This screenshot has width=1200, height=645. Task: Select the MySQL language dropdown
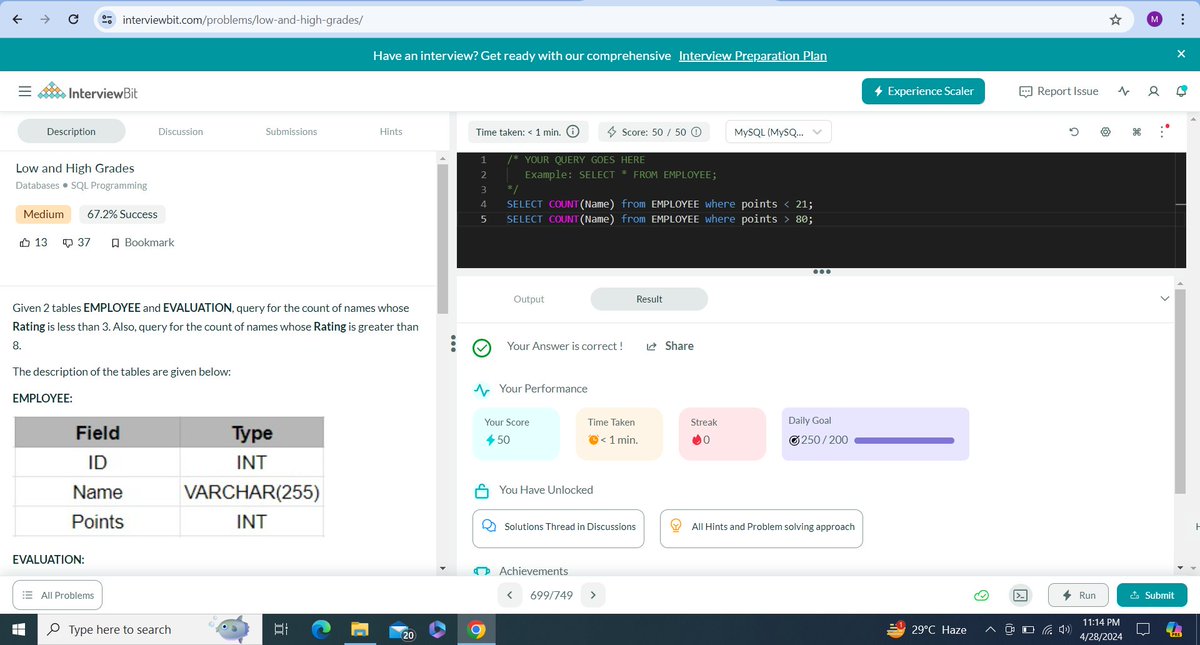(x=778, y=132)
